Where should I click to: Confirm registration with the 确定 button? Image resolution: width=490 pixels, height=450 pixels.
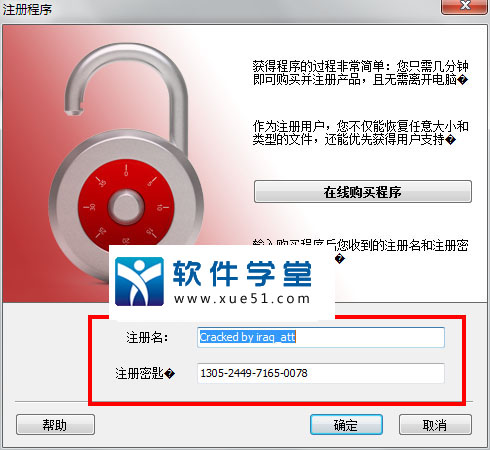click(346, 425)
